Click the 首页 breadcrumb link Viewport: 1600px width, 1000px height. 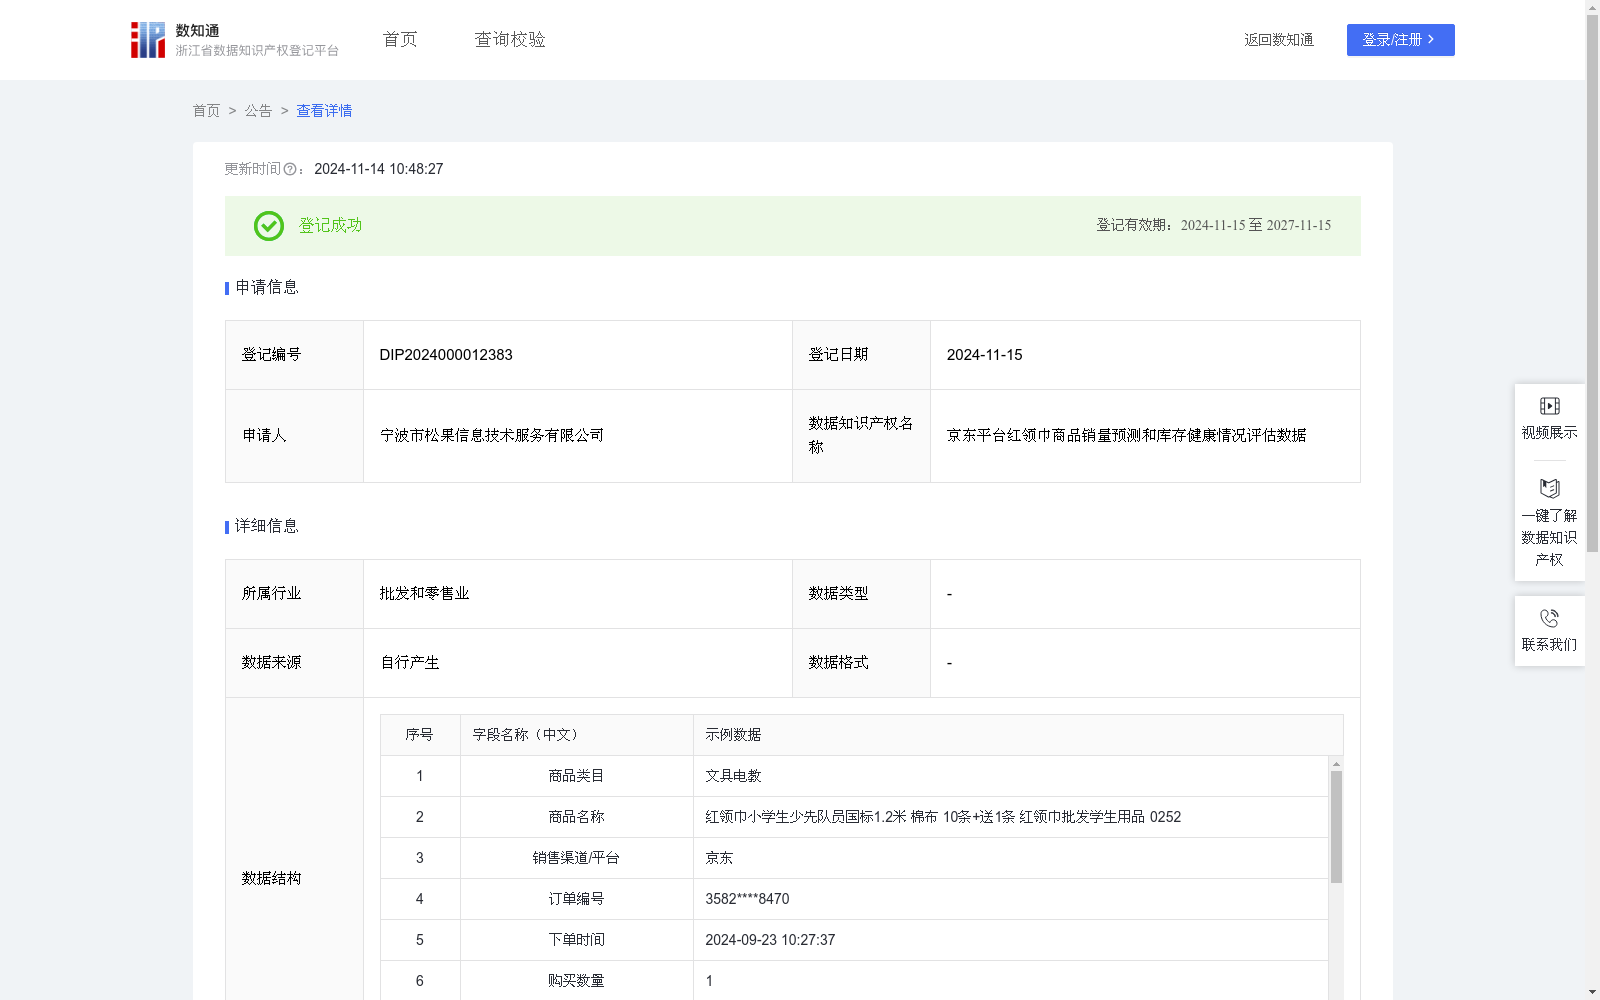206,111
